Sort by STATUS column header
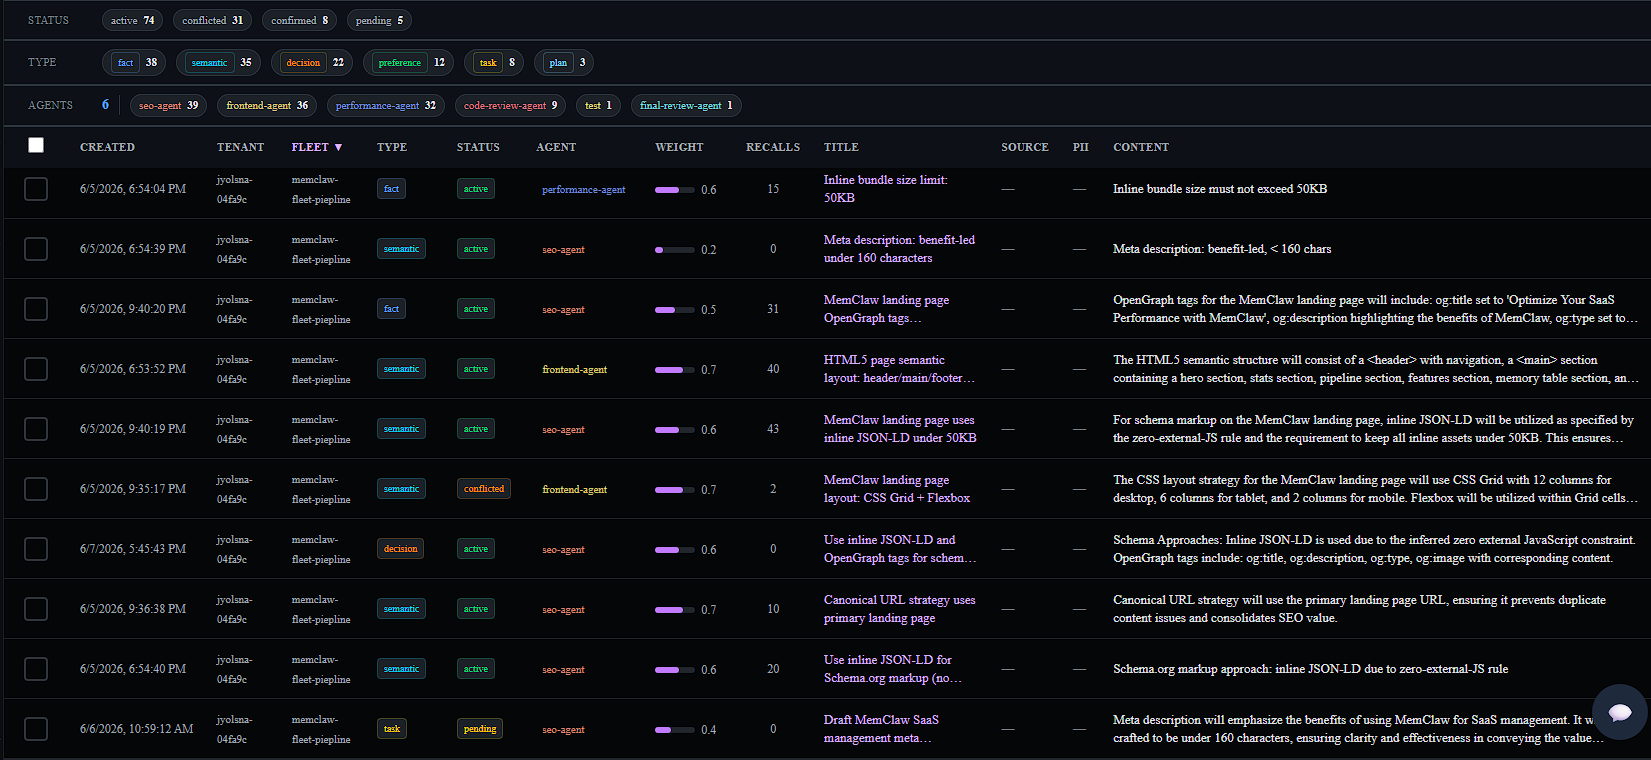Screen dimensions: 1651x760 pyautogui.click(x=478, y=147)
